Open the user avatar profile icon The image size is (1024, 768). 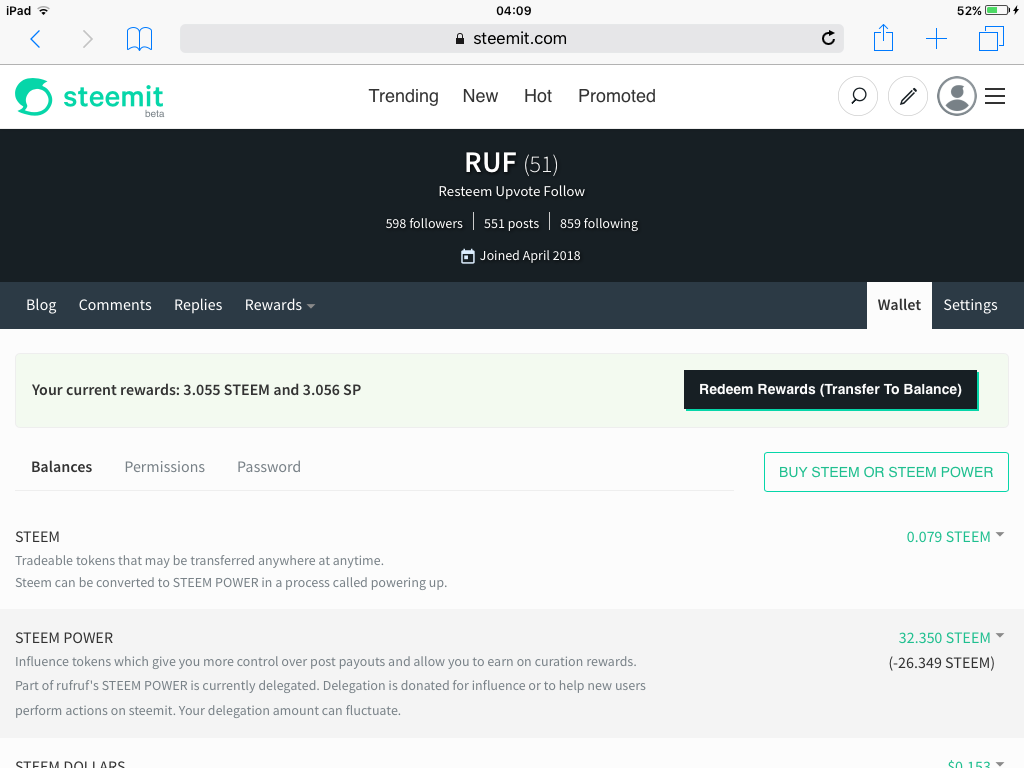[957, 97]
